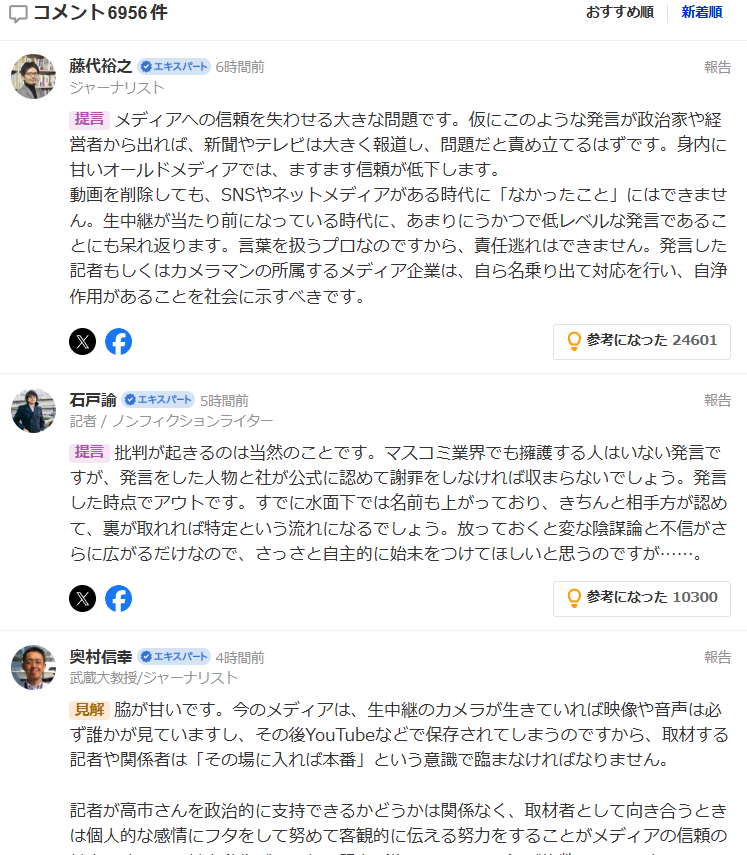
Task: Open 奥村信幸's profile name link
Action: 101,657
